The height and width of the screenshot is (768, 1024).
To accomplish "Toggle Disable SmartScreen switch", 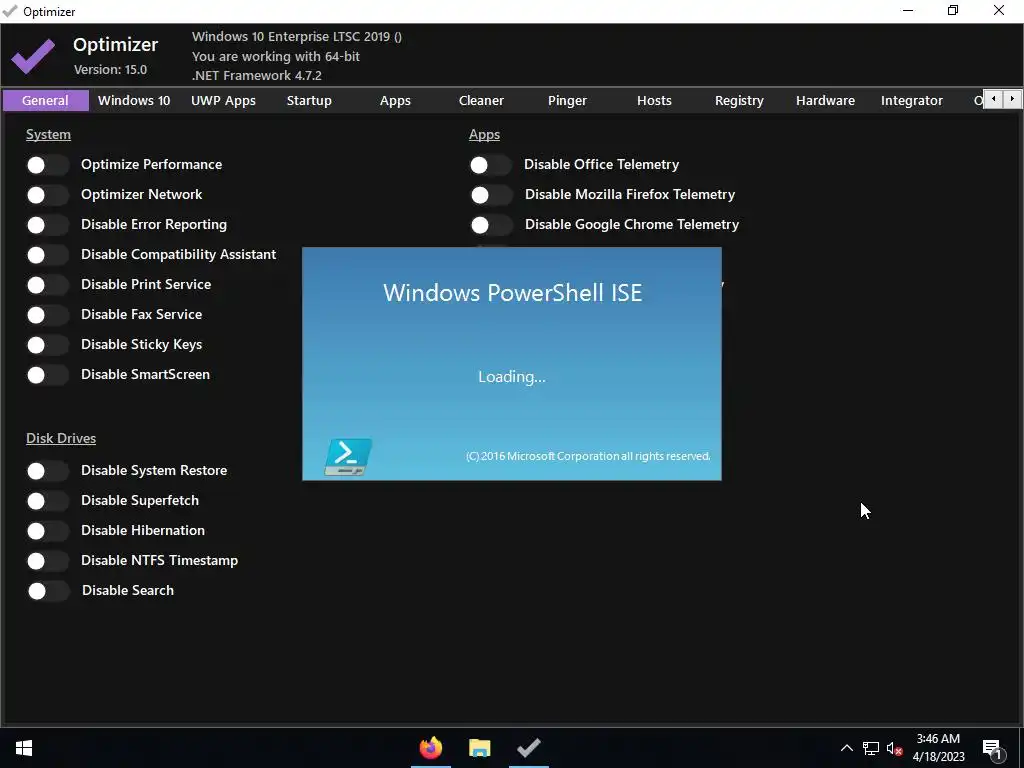I will (x=48, y=375).
